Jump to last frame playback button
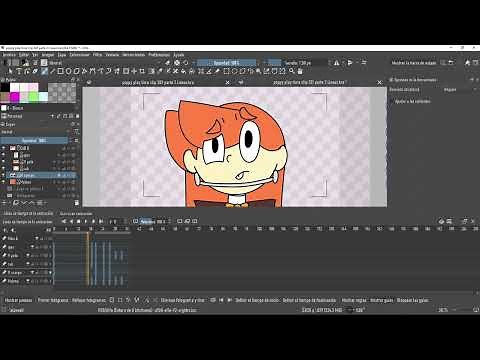The height and width of the screenshot is (360, 480). [101, 221]
